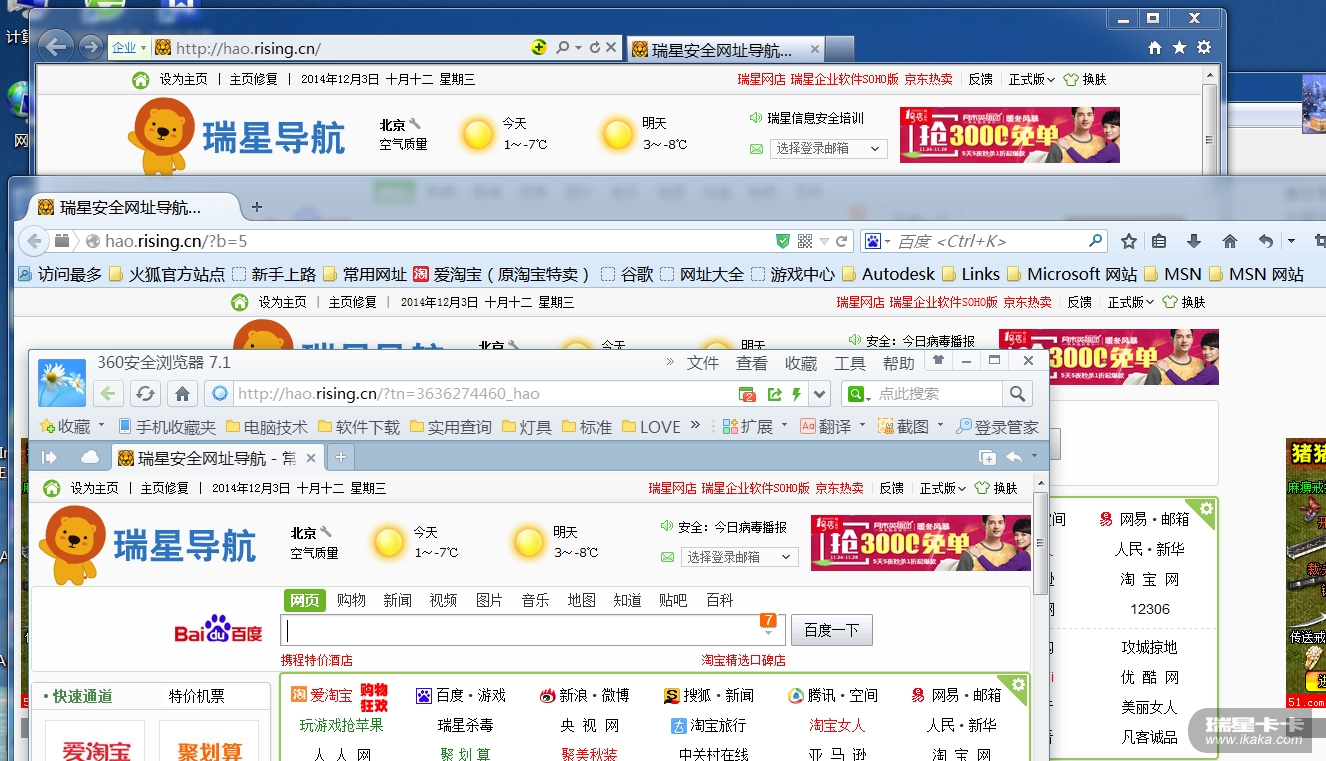The height and width of the screenshot is (761, 1326).
Task: Restore closed tab with 360 undo arrow
Action: [x=1014, y=457]
